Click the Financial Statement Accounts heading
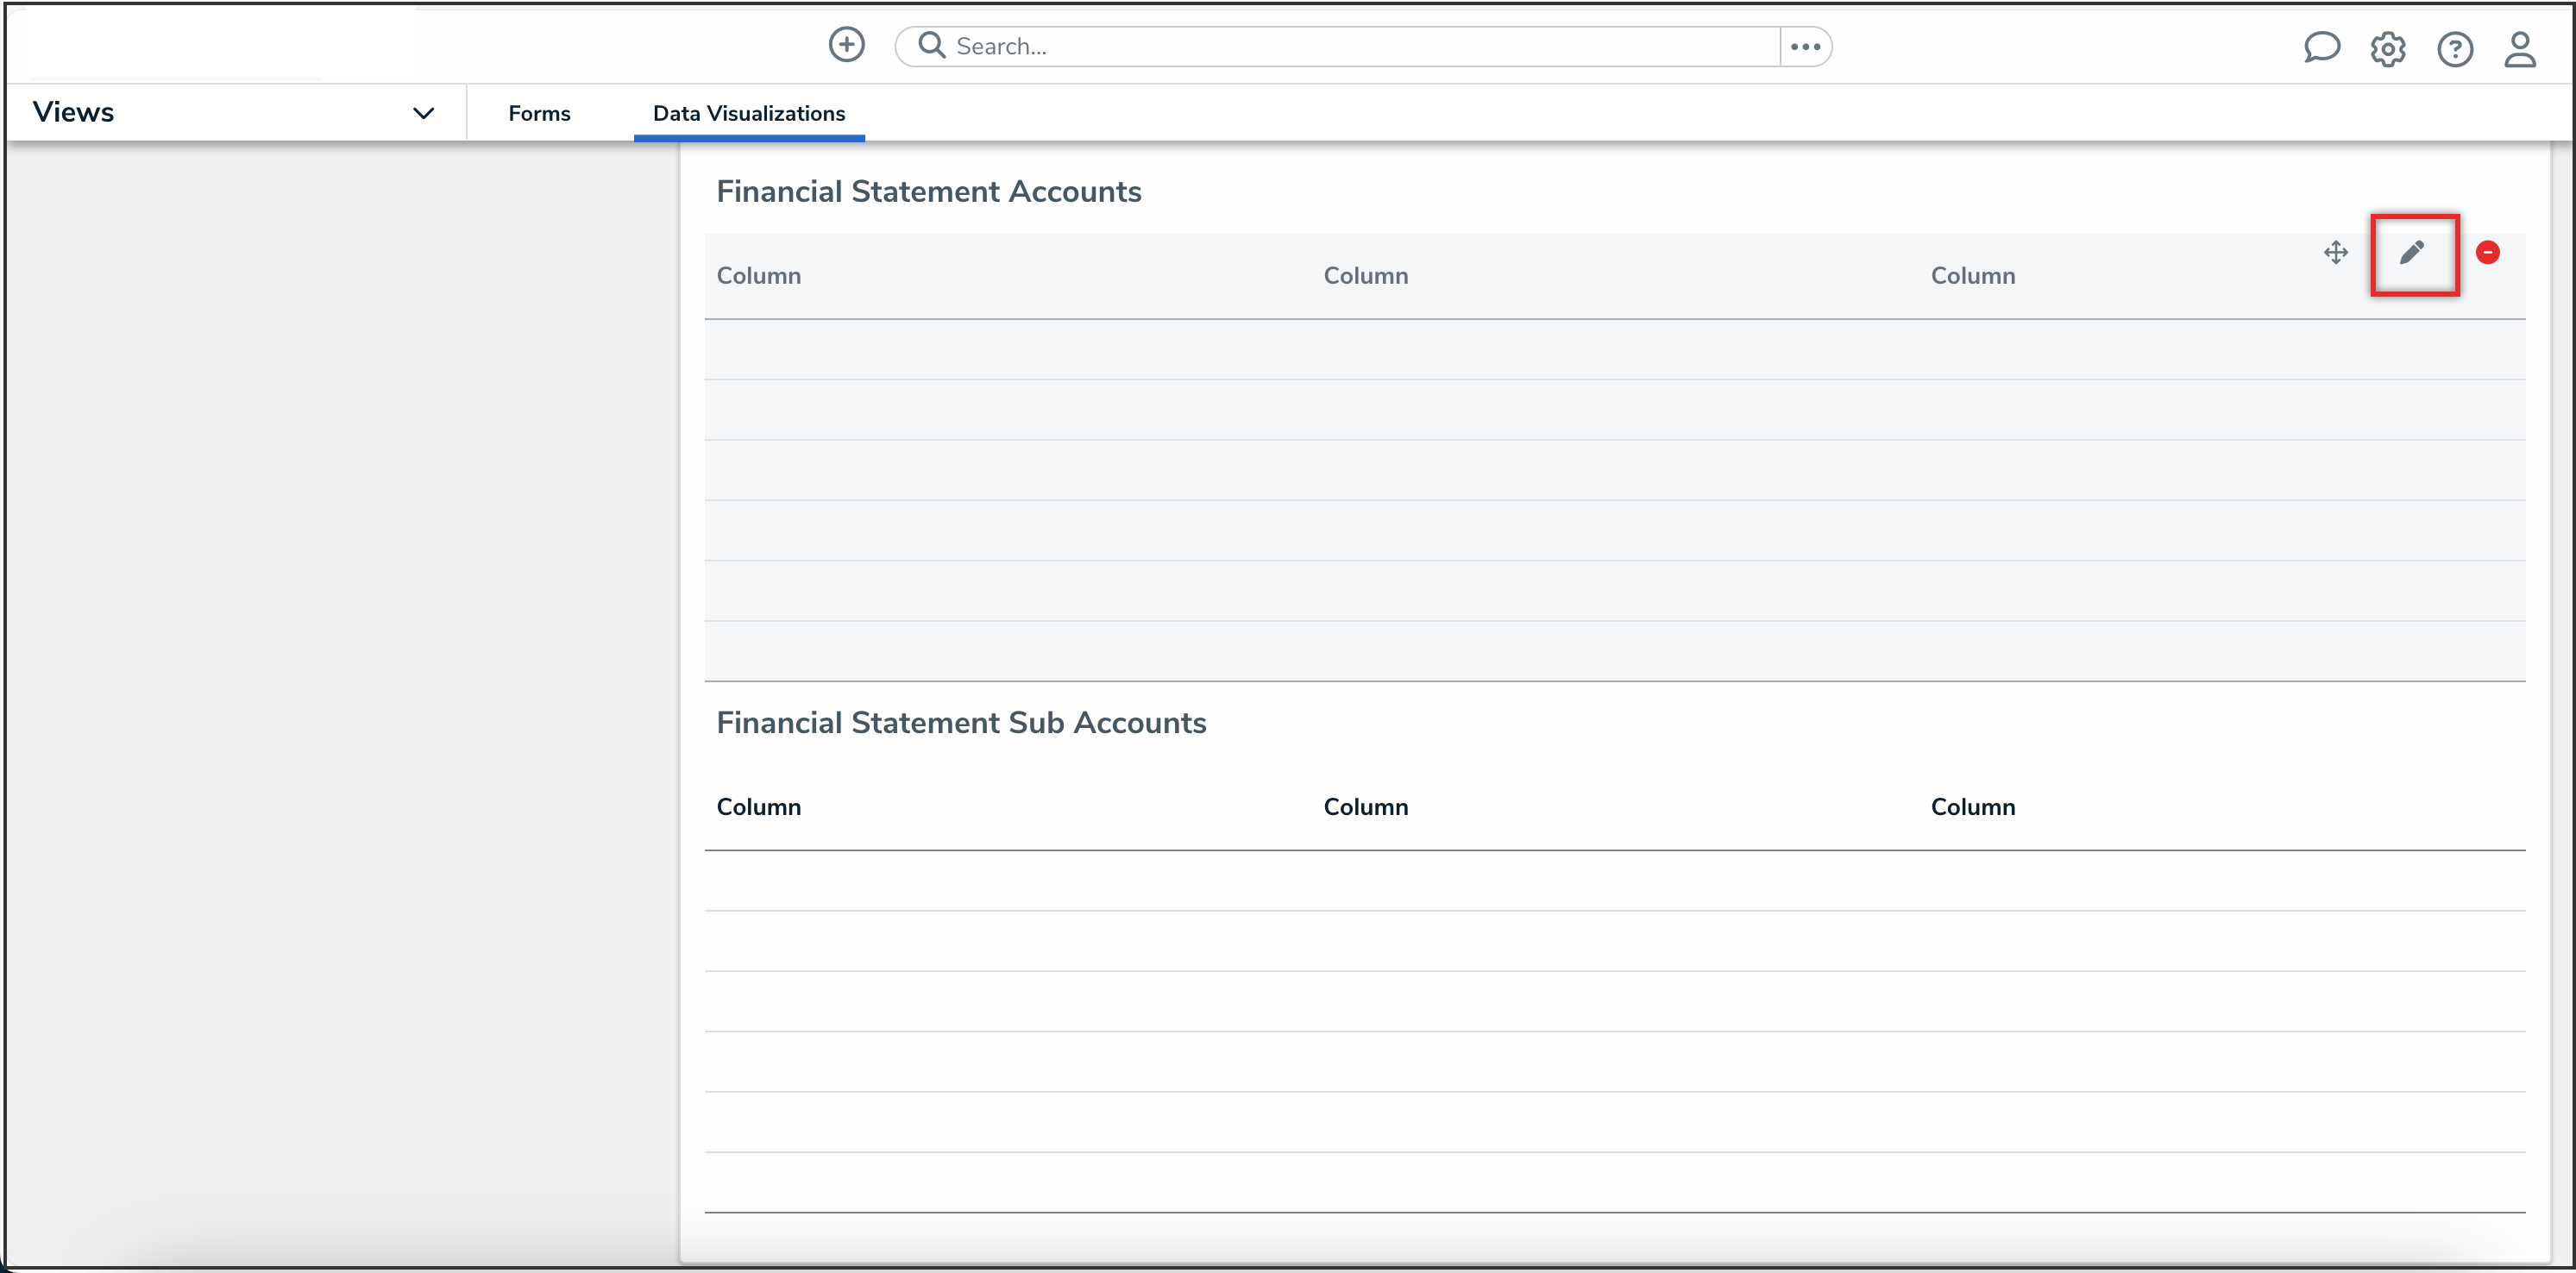 click(928, 191)
